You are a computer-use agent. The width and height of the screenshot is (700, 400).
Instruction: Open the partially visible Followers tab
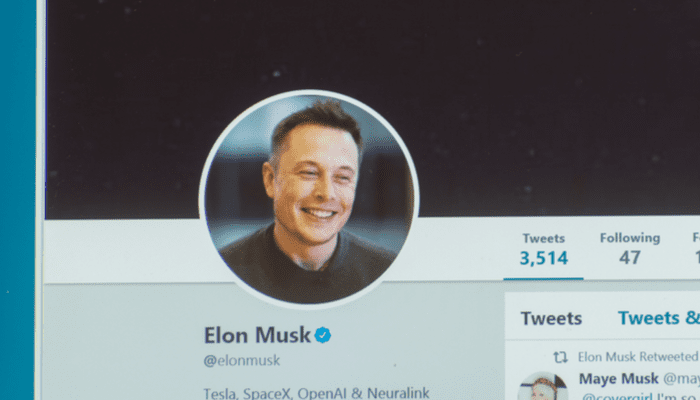(696, 250)
